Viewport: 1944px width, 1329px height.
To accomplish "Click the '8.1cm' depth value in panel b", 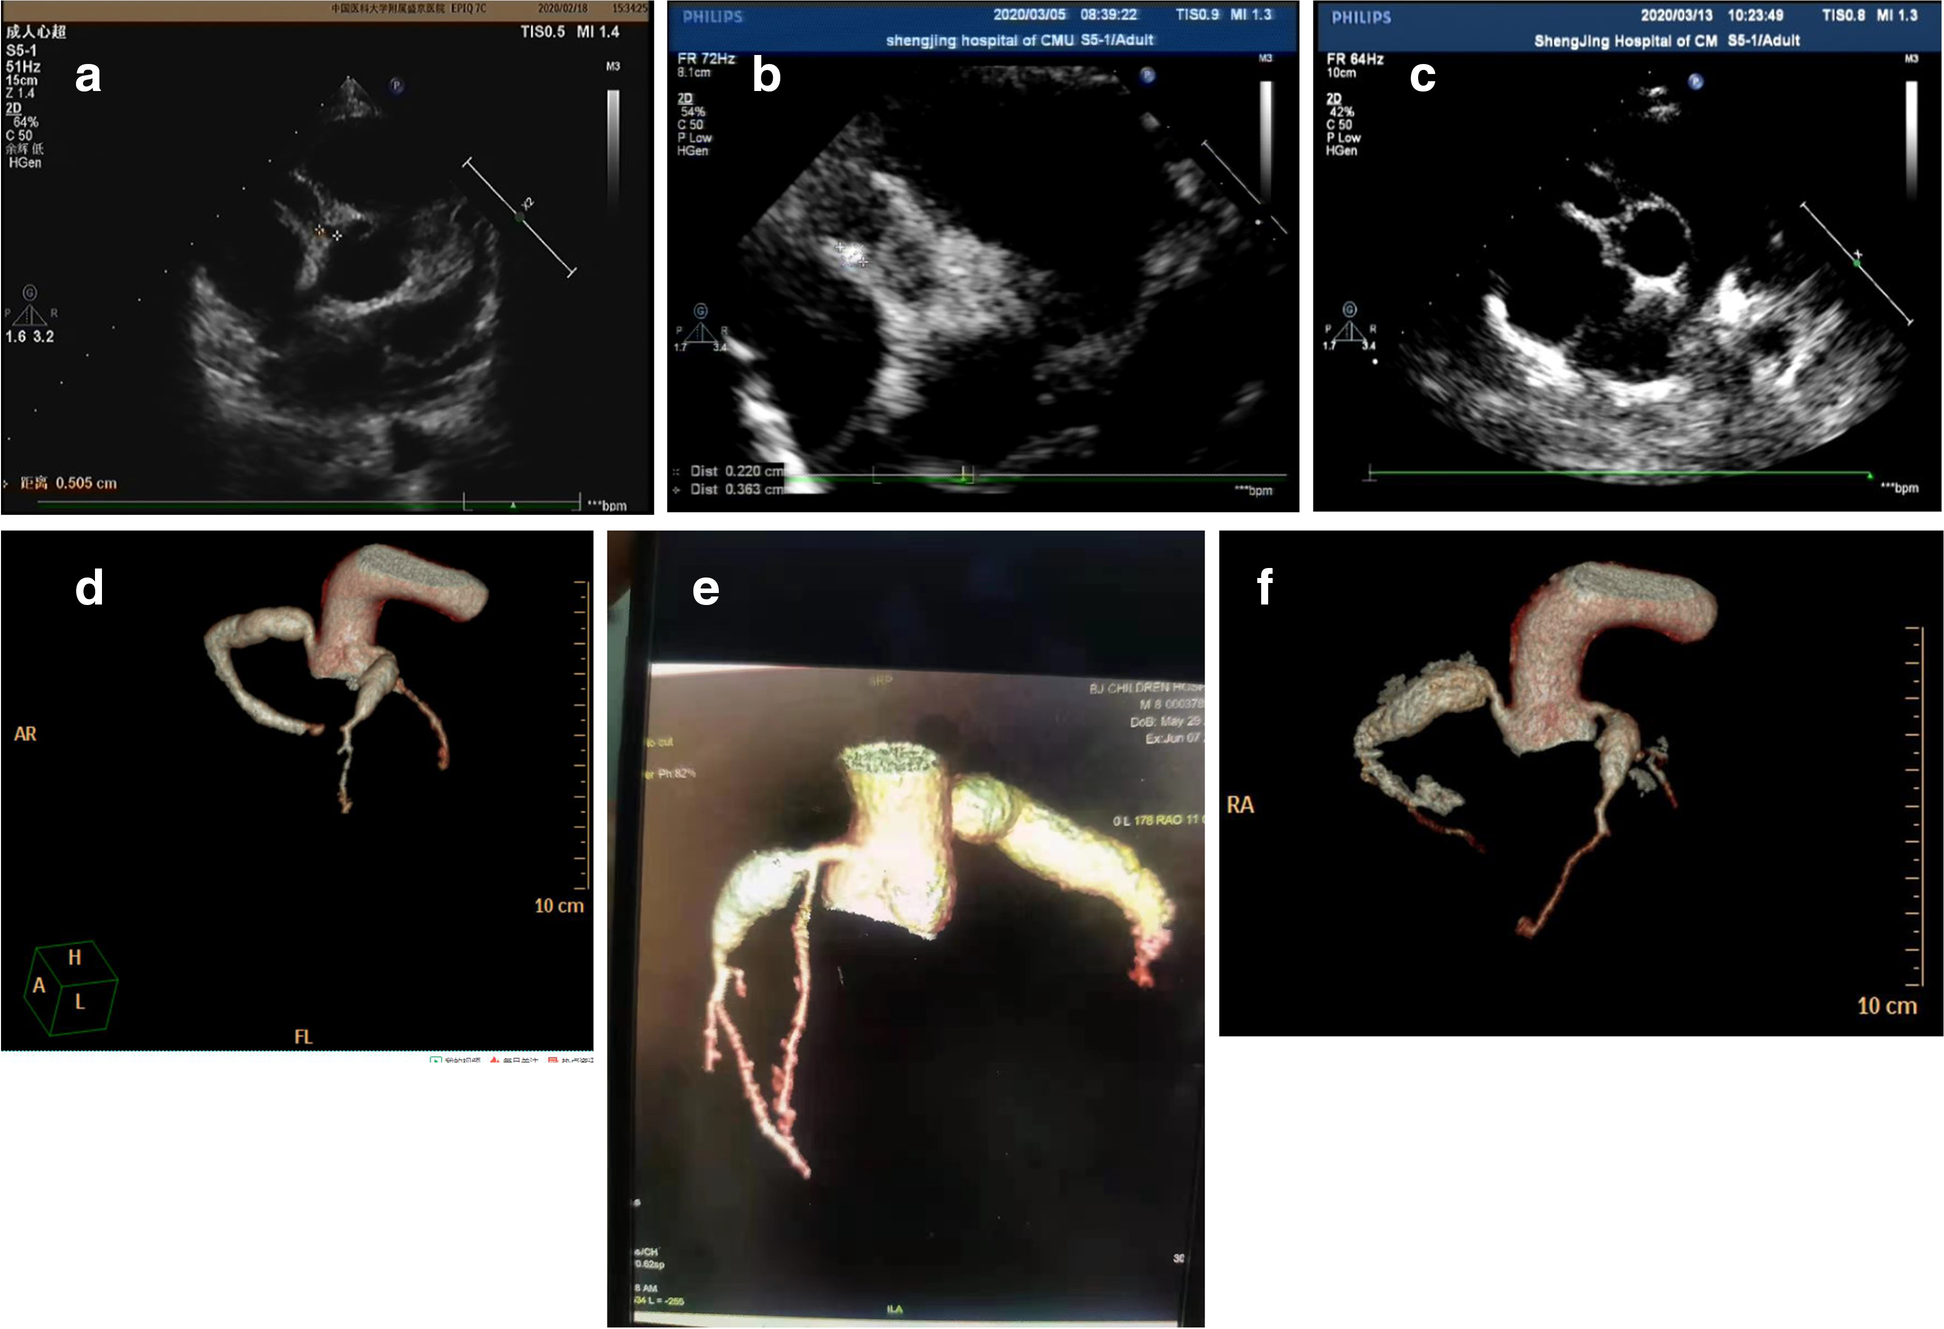I will [694, 73].
